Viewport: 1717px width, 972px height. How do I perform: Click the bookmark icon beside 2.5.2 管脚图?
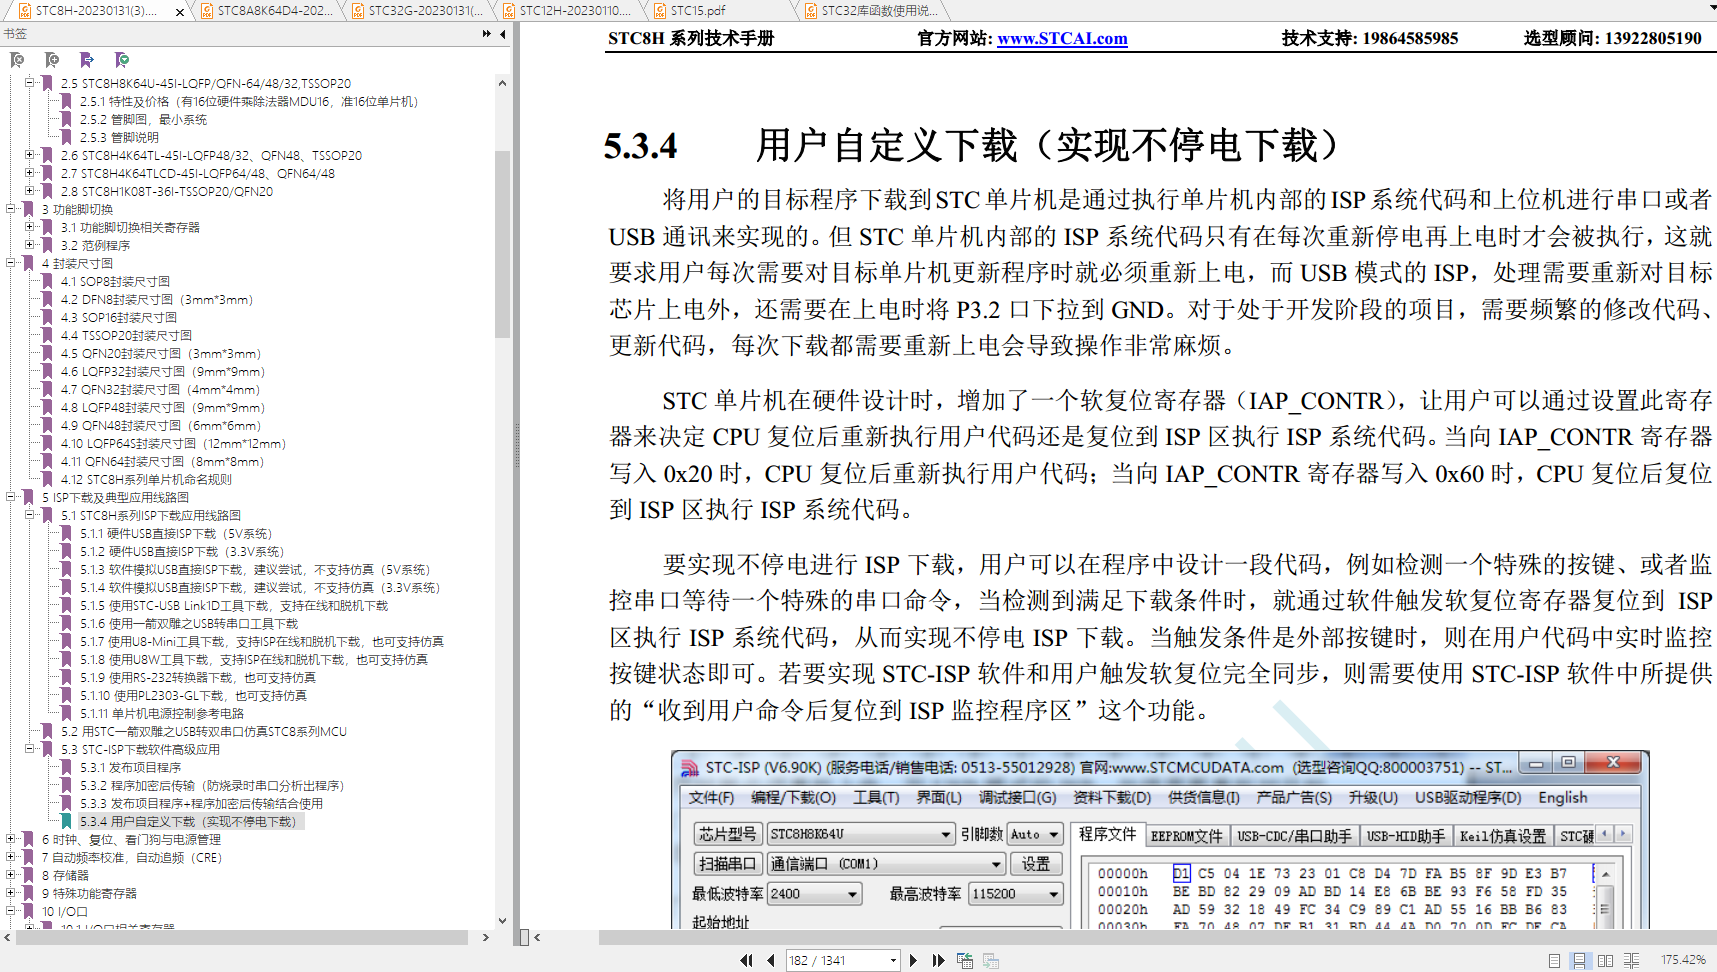click(x=67, y=120)
